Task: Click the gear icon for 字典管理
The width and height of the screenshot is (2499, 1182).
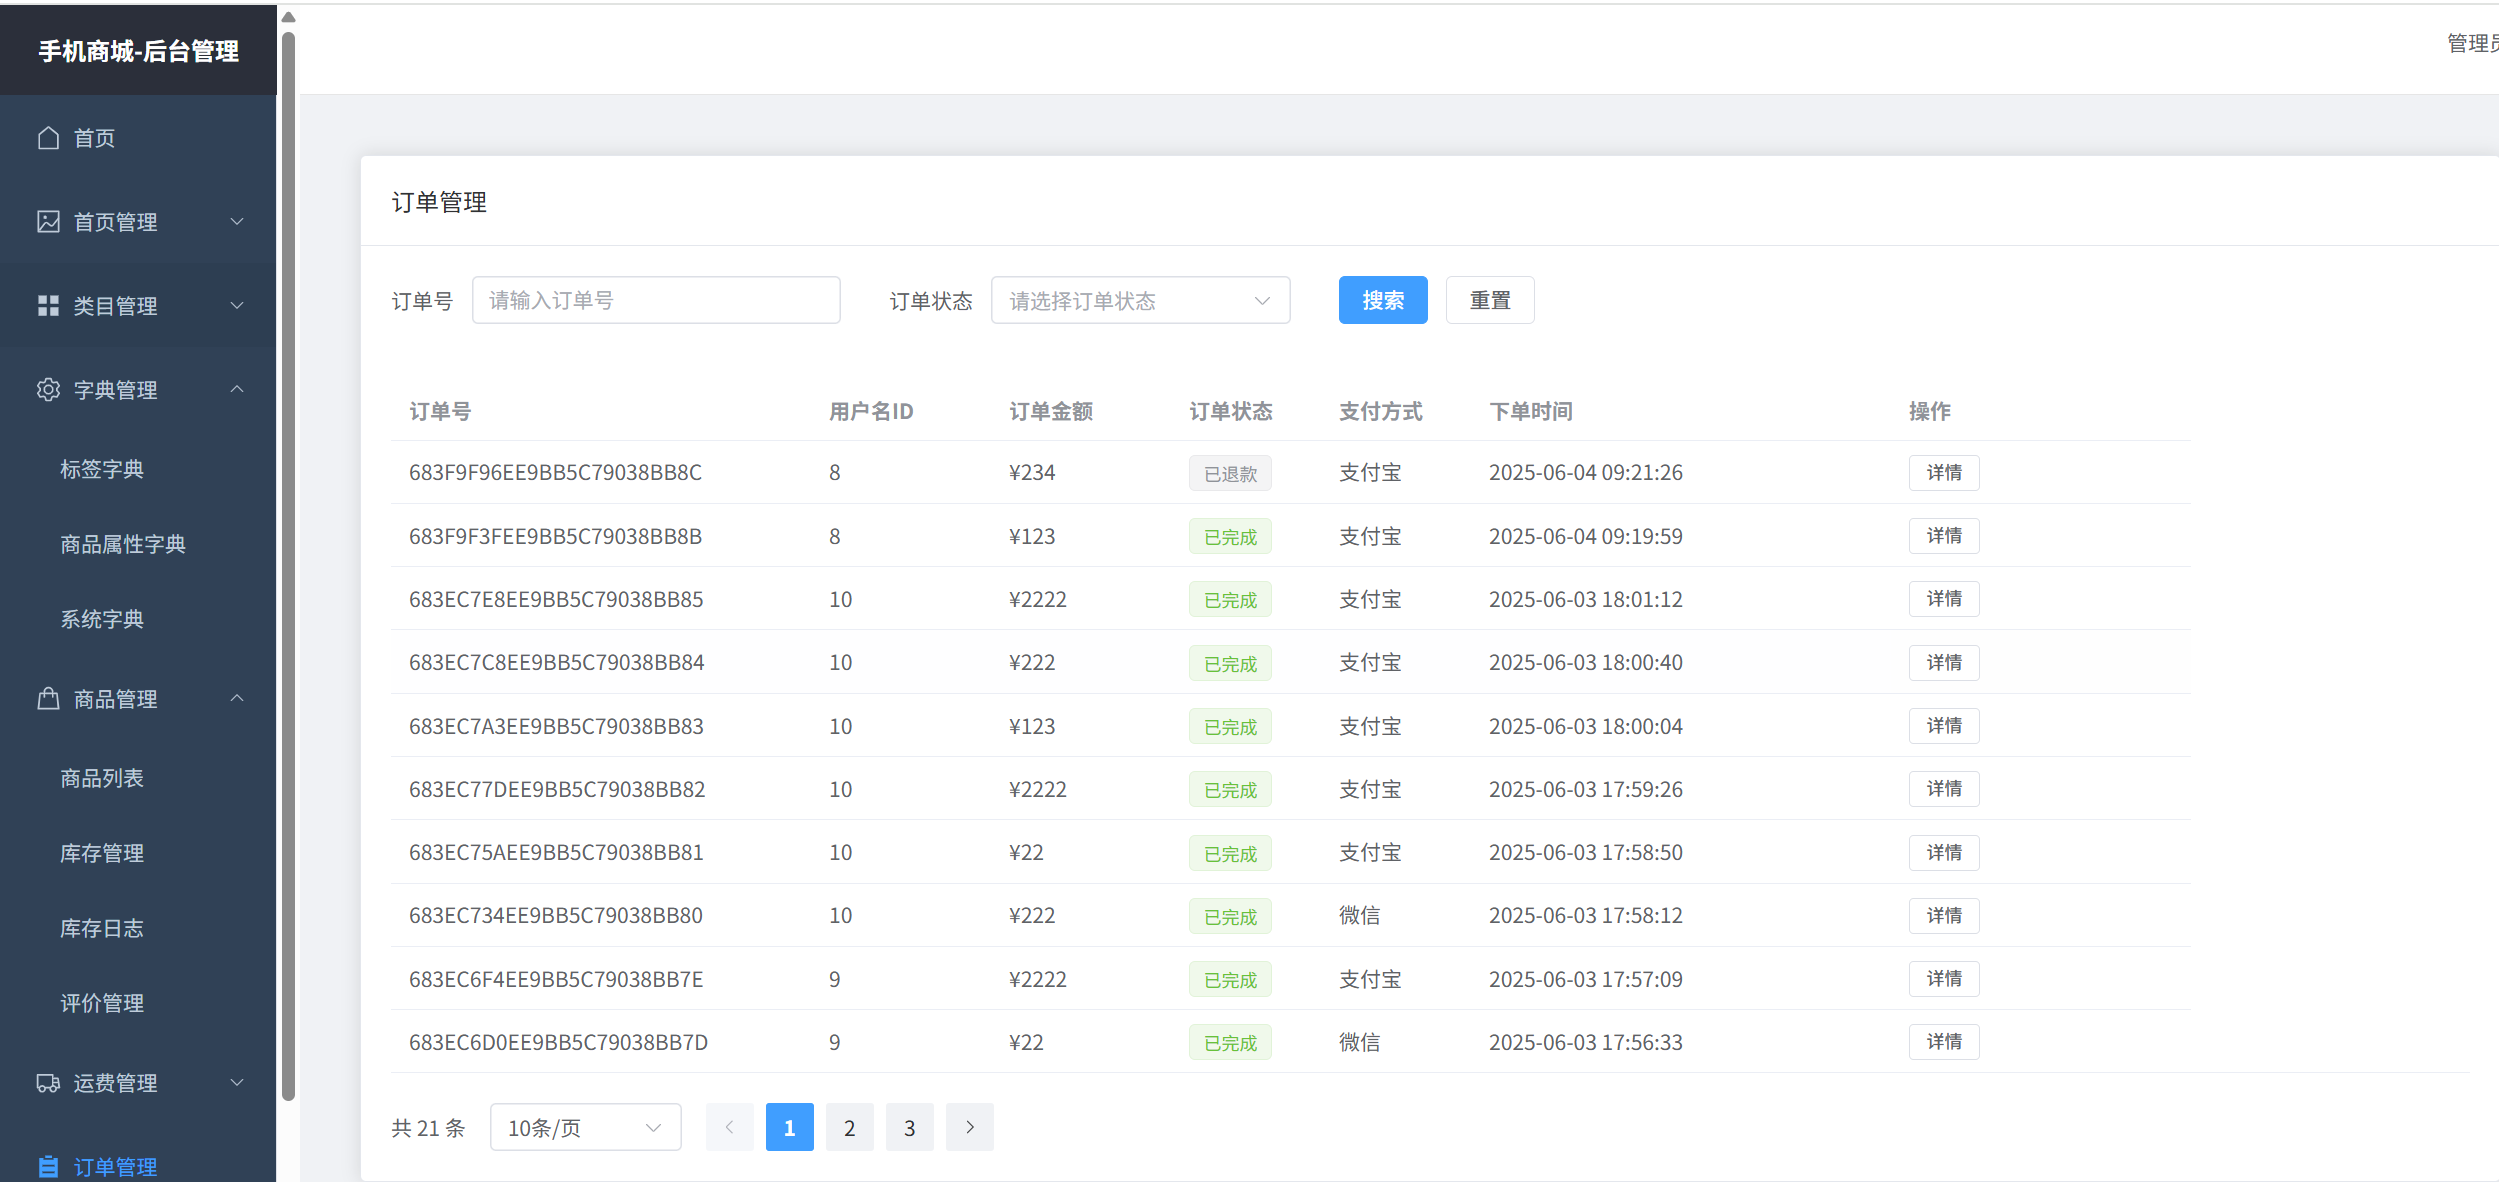Action: coord(48,390)
